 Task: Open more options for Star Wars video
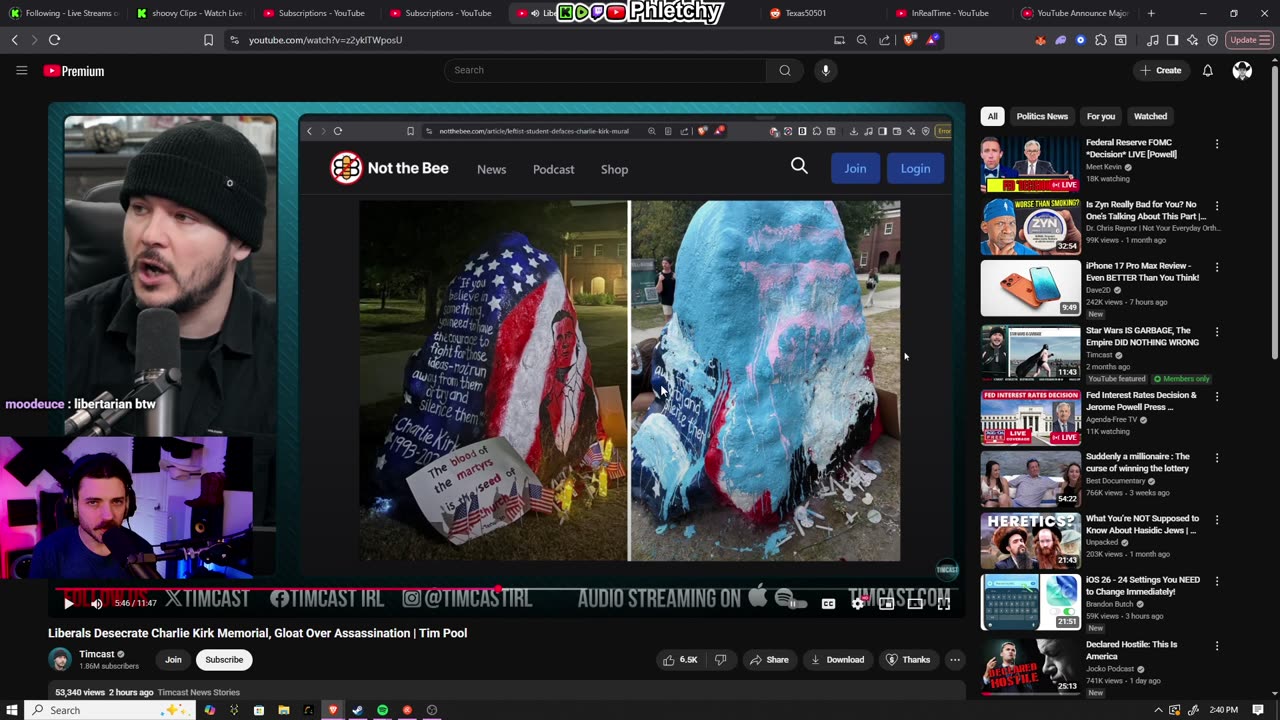tap(1217, 332)
